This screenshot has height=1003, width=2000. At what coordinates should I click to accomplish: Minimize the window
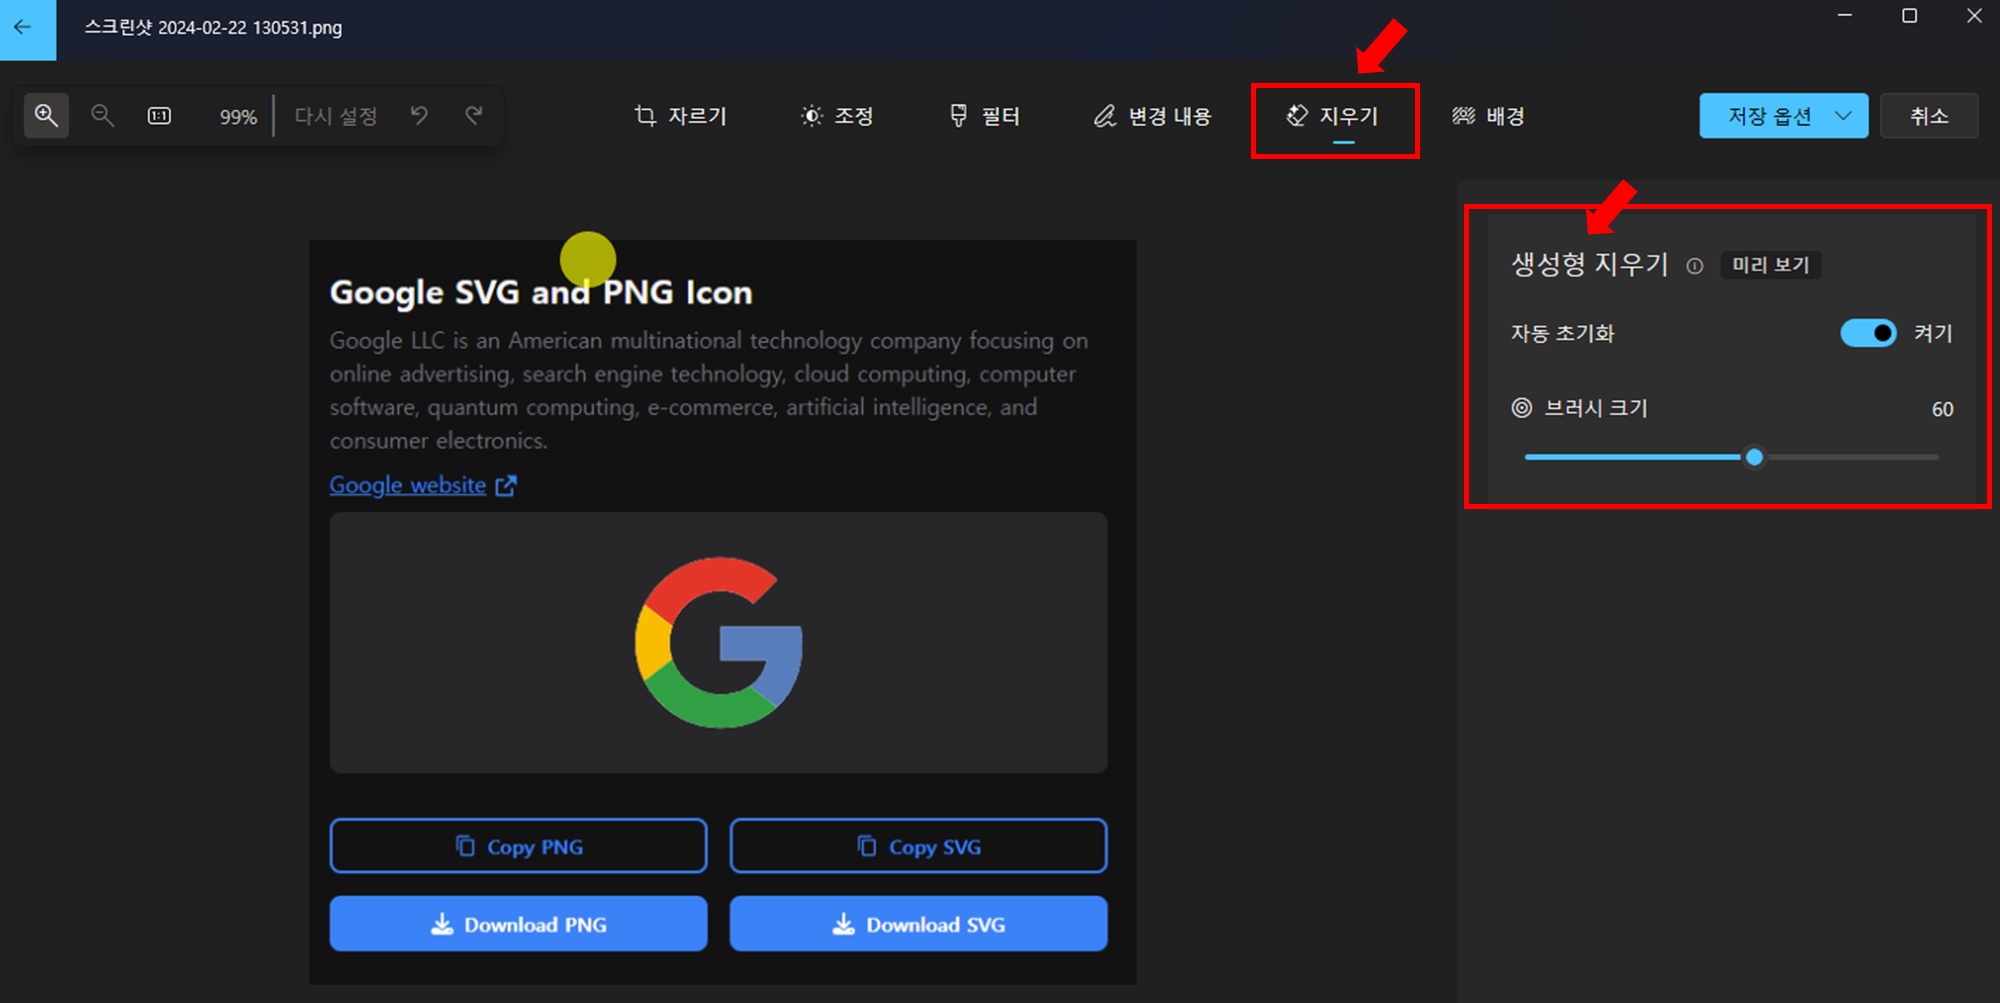point(1845,16)
